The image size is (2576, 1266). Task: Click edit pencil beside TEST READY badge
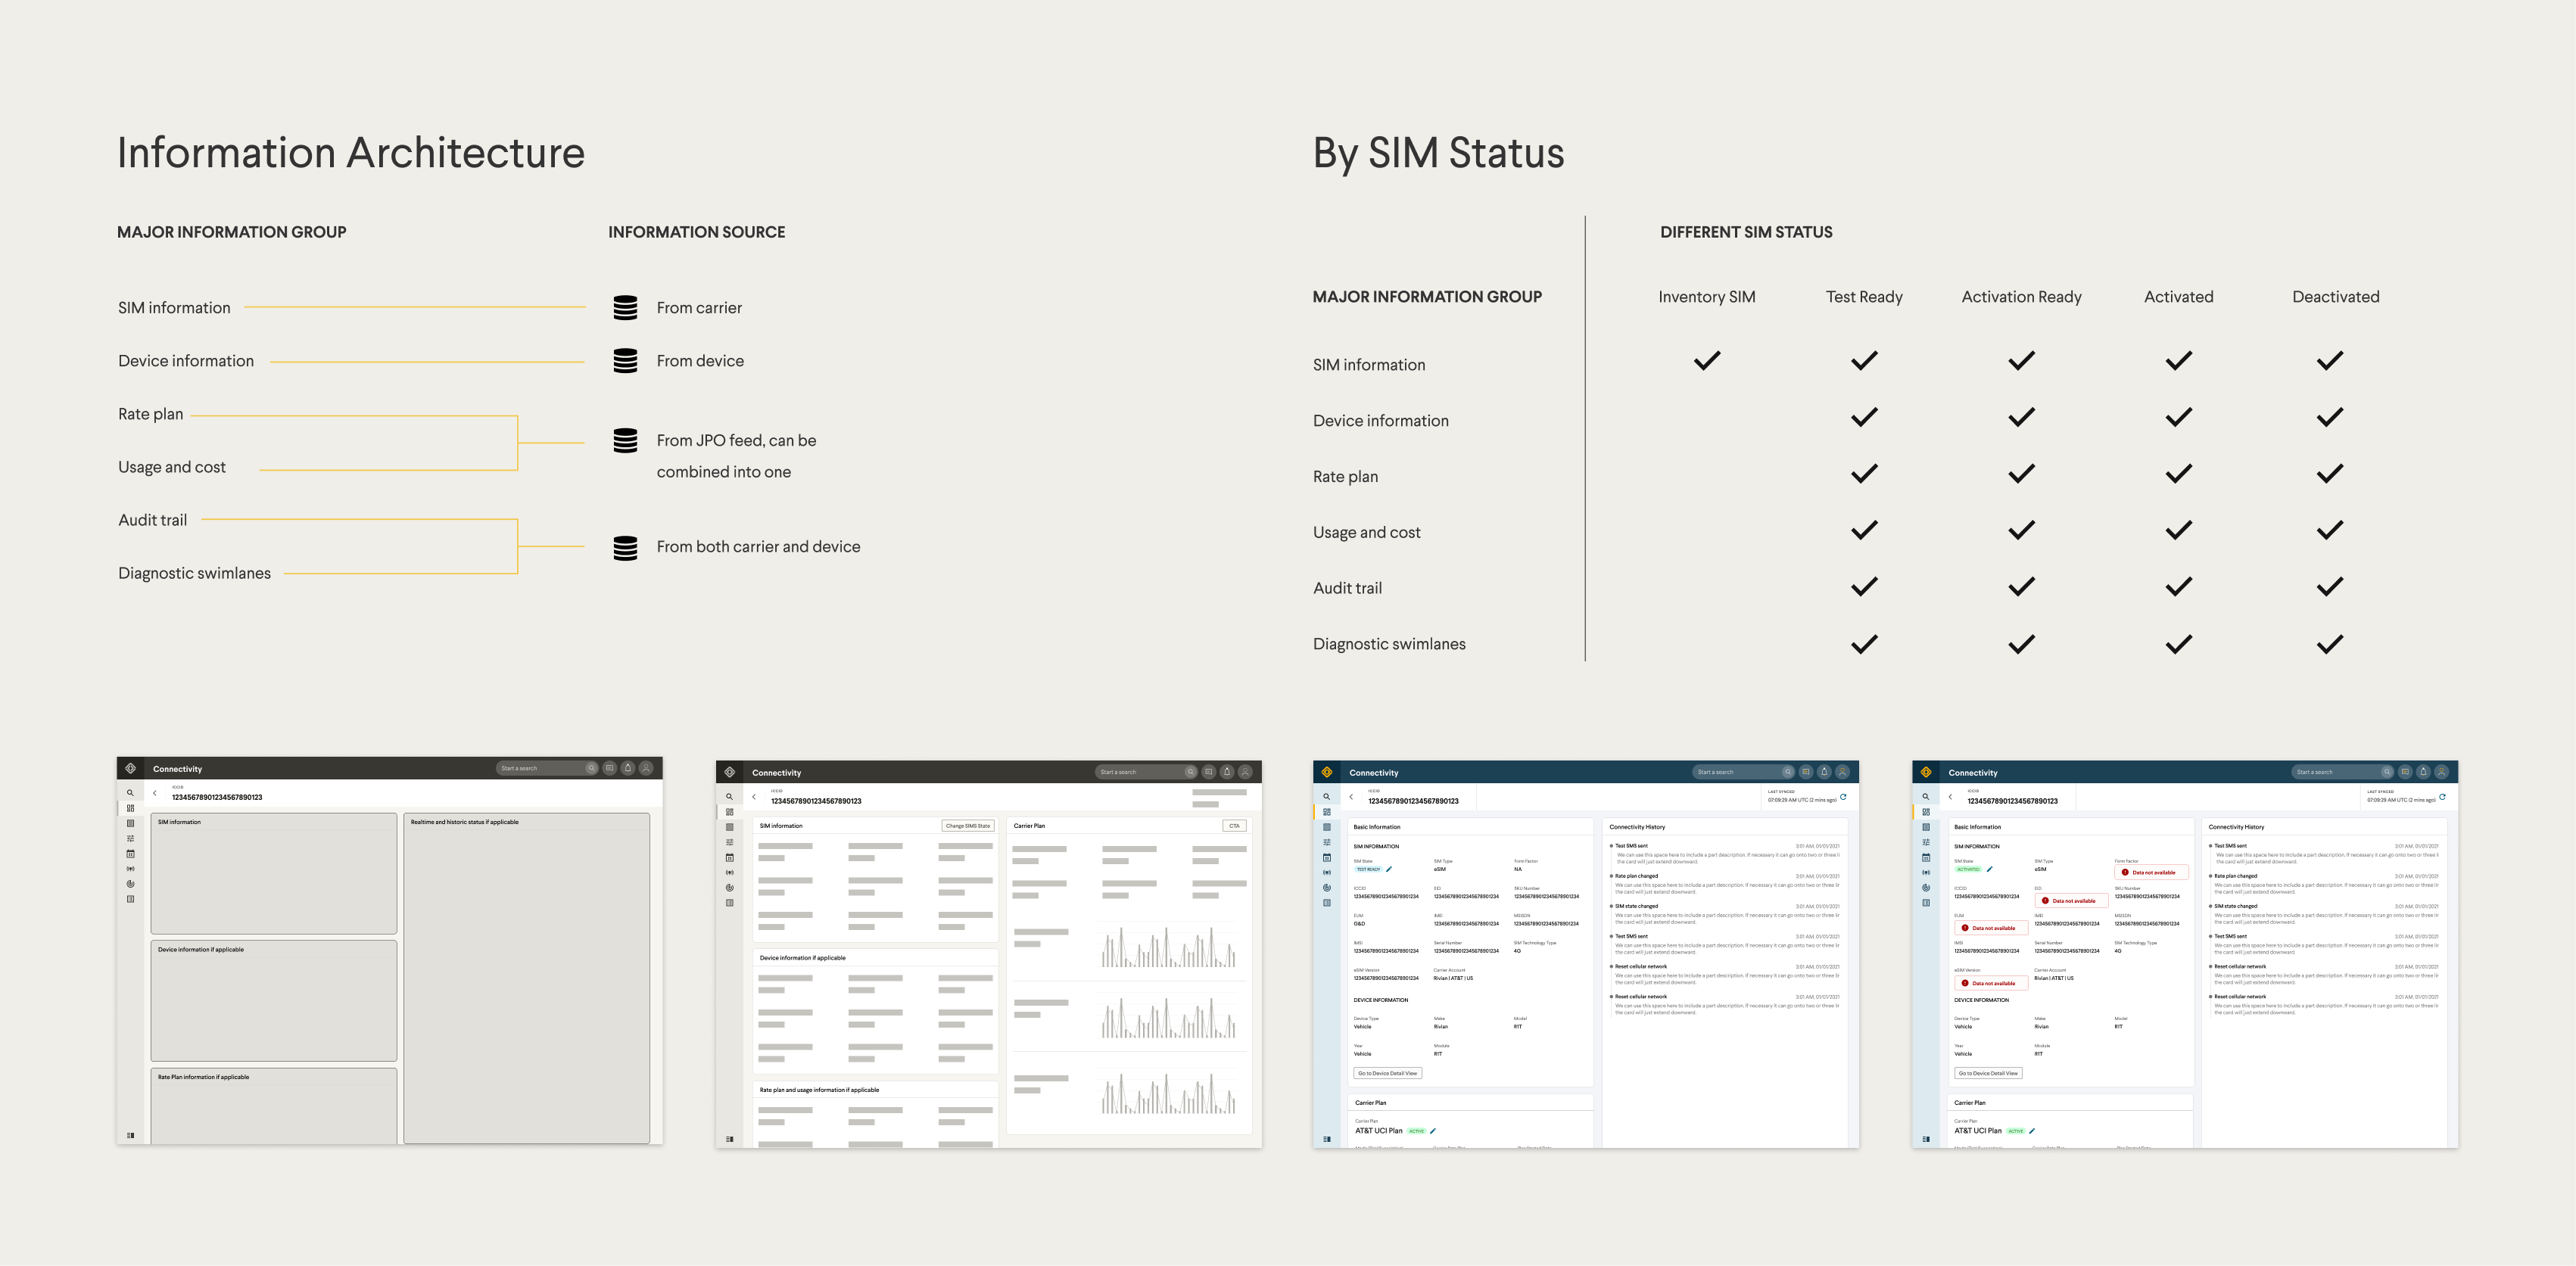coord(1389,869)
